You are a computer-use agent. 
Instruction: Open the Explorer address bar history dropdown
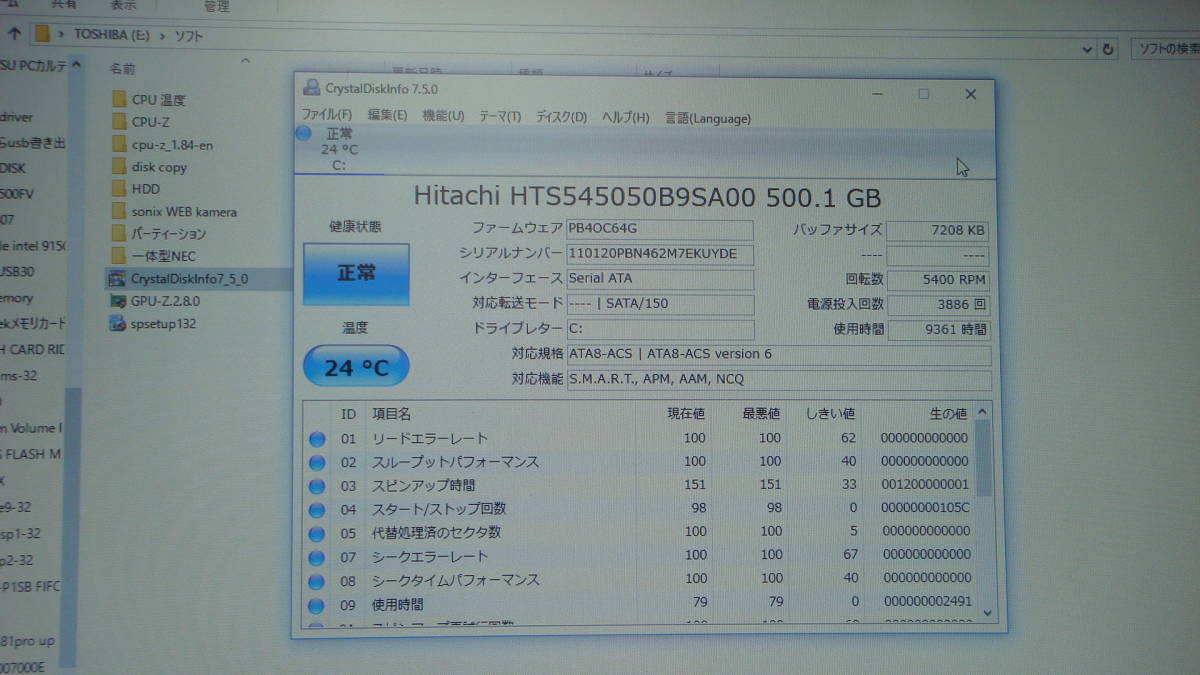pos(1088,49)
